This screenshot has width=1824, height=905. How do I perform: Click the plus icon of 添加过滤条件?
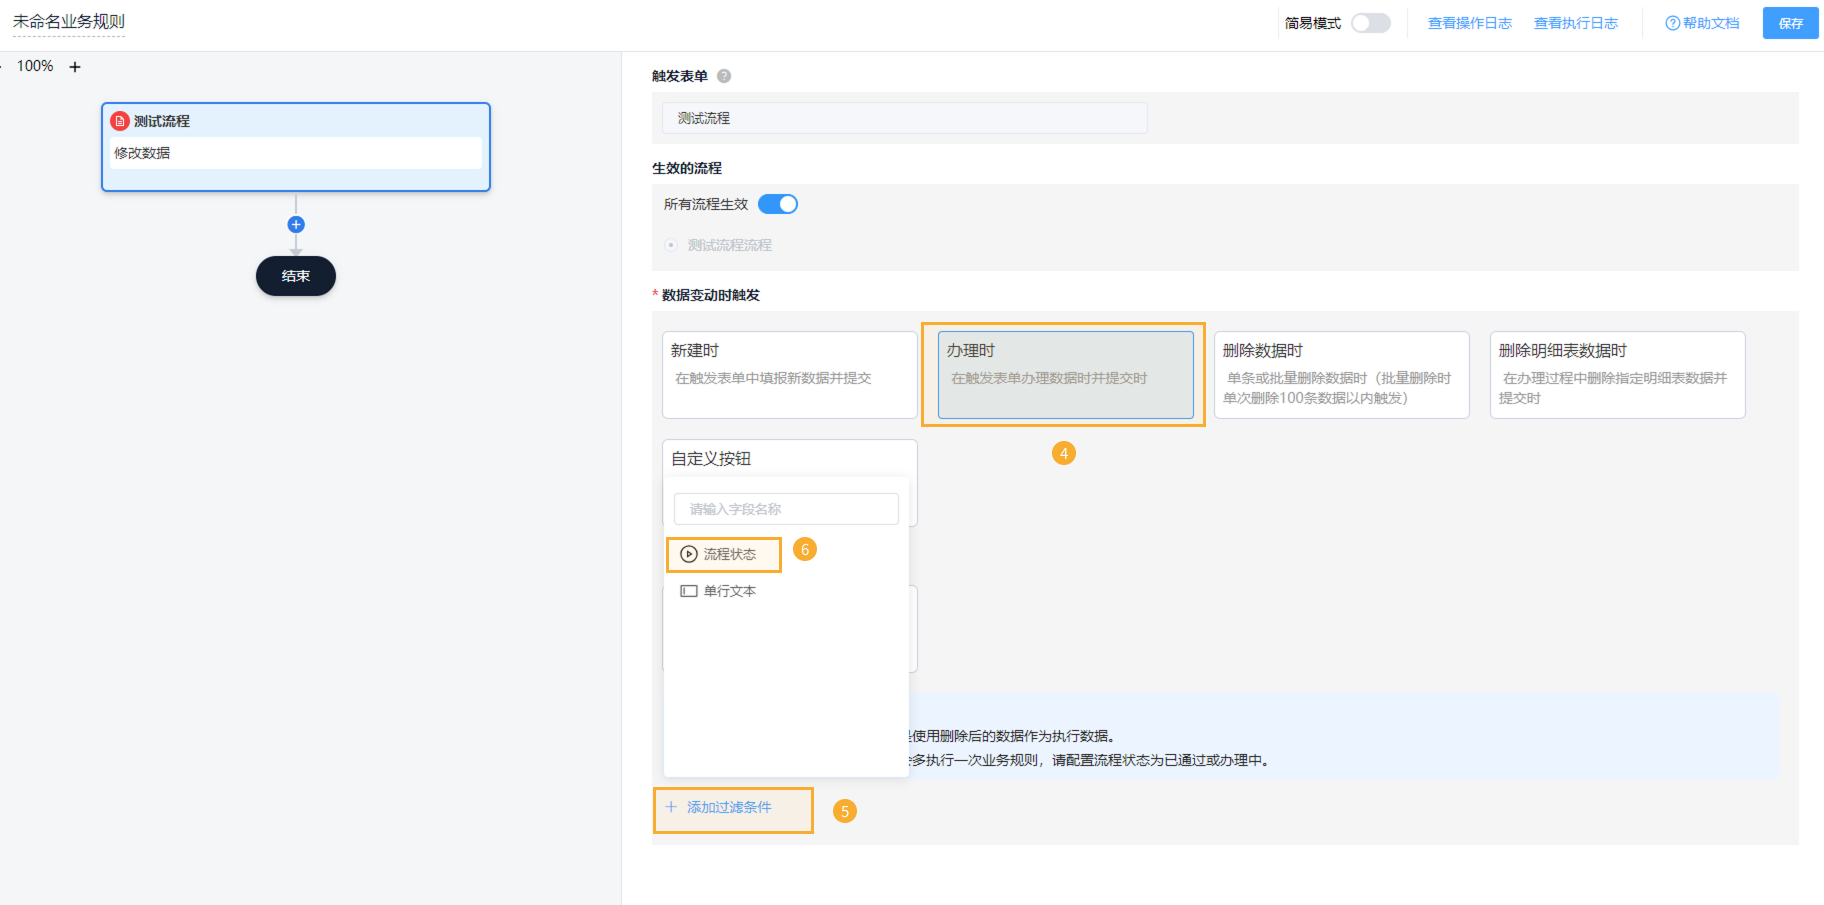671,807
